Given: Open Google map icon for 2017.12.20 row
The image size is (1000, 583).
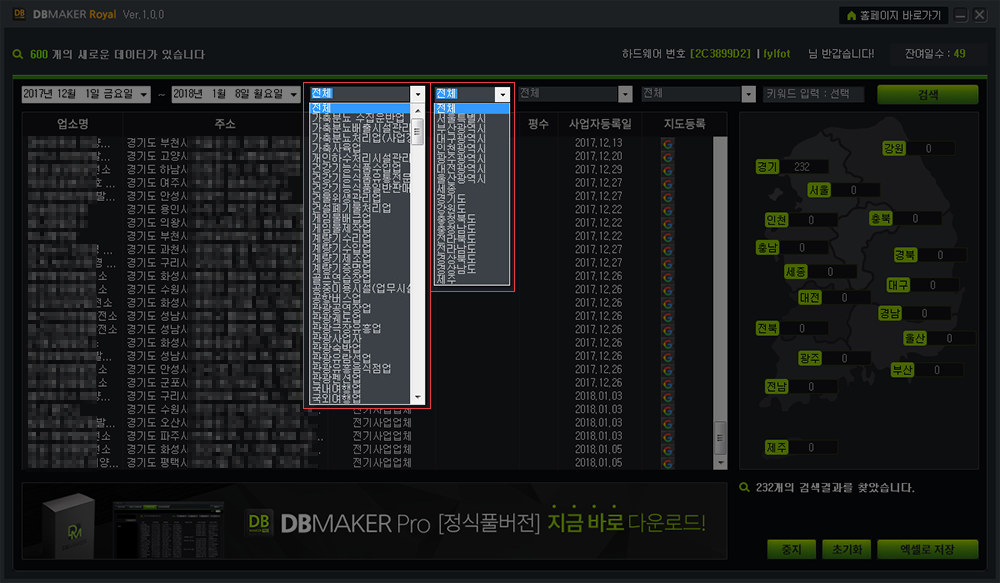Looking at the screenshot, I should (x=668, y=156).
